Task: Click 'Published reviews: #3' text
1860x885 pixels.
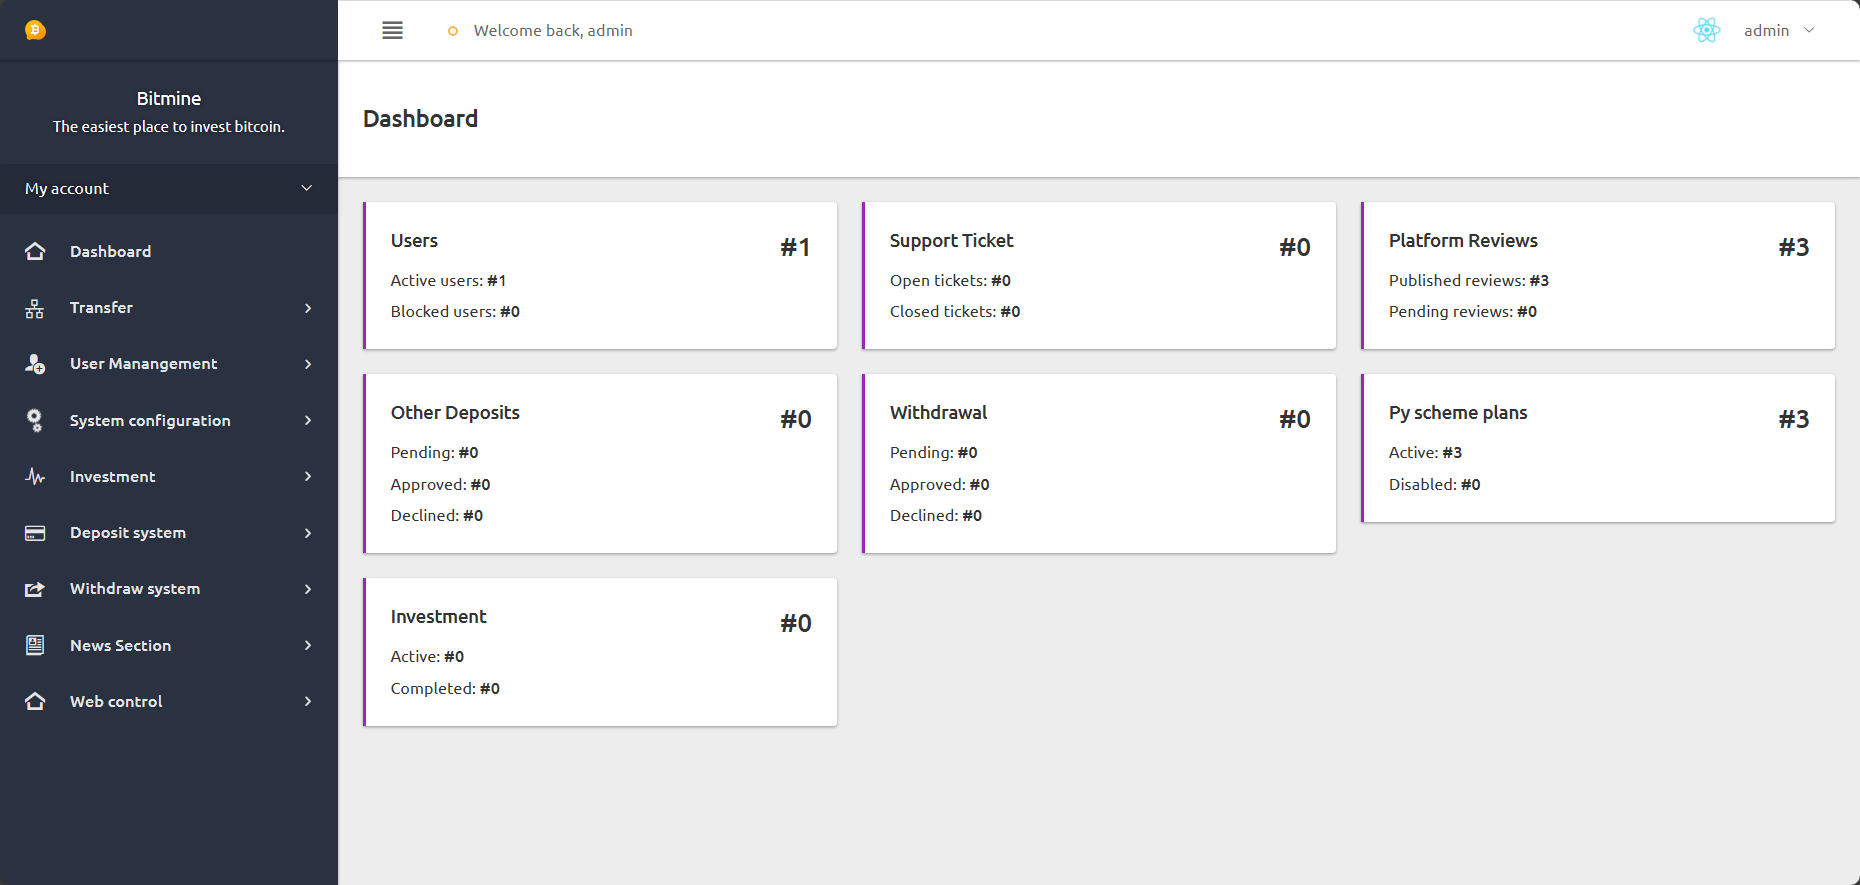Action: click(x=1469, y=281)
